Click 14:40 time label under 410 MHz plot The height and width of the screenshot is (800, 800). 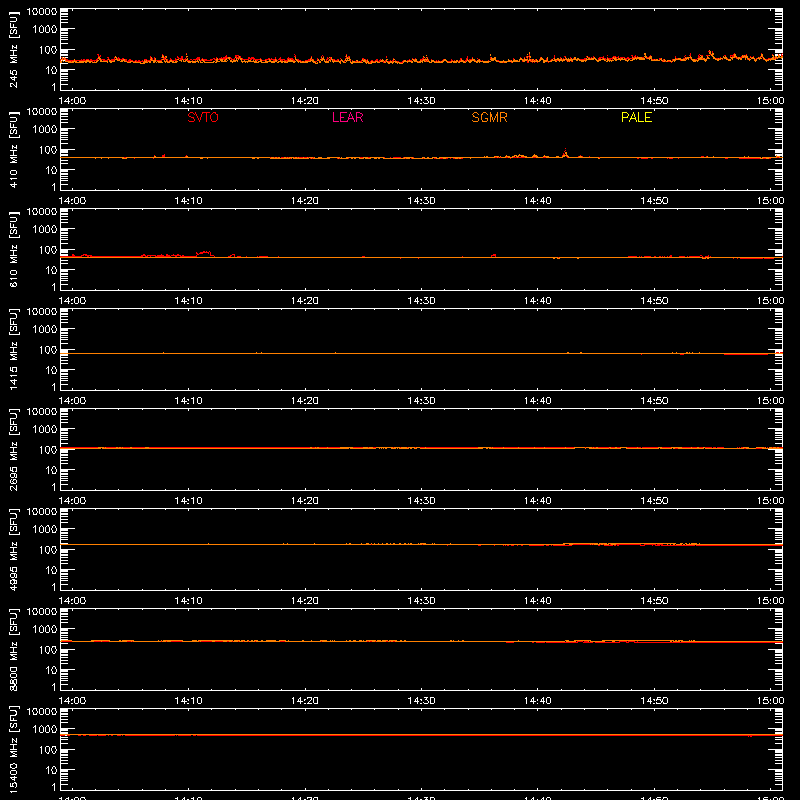point(538,201)
